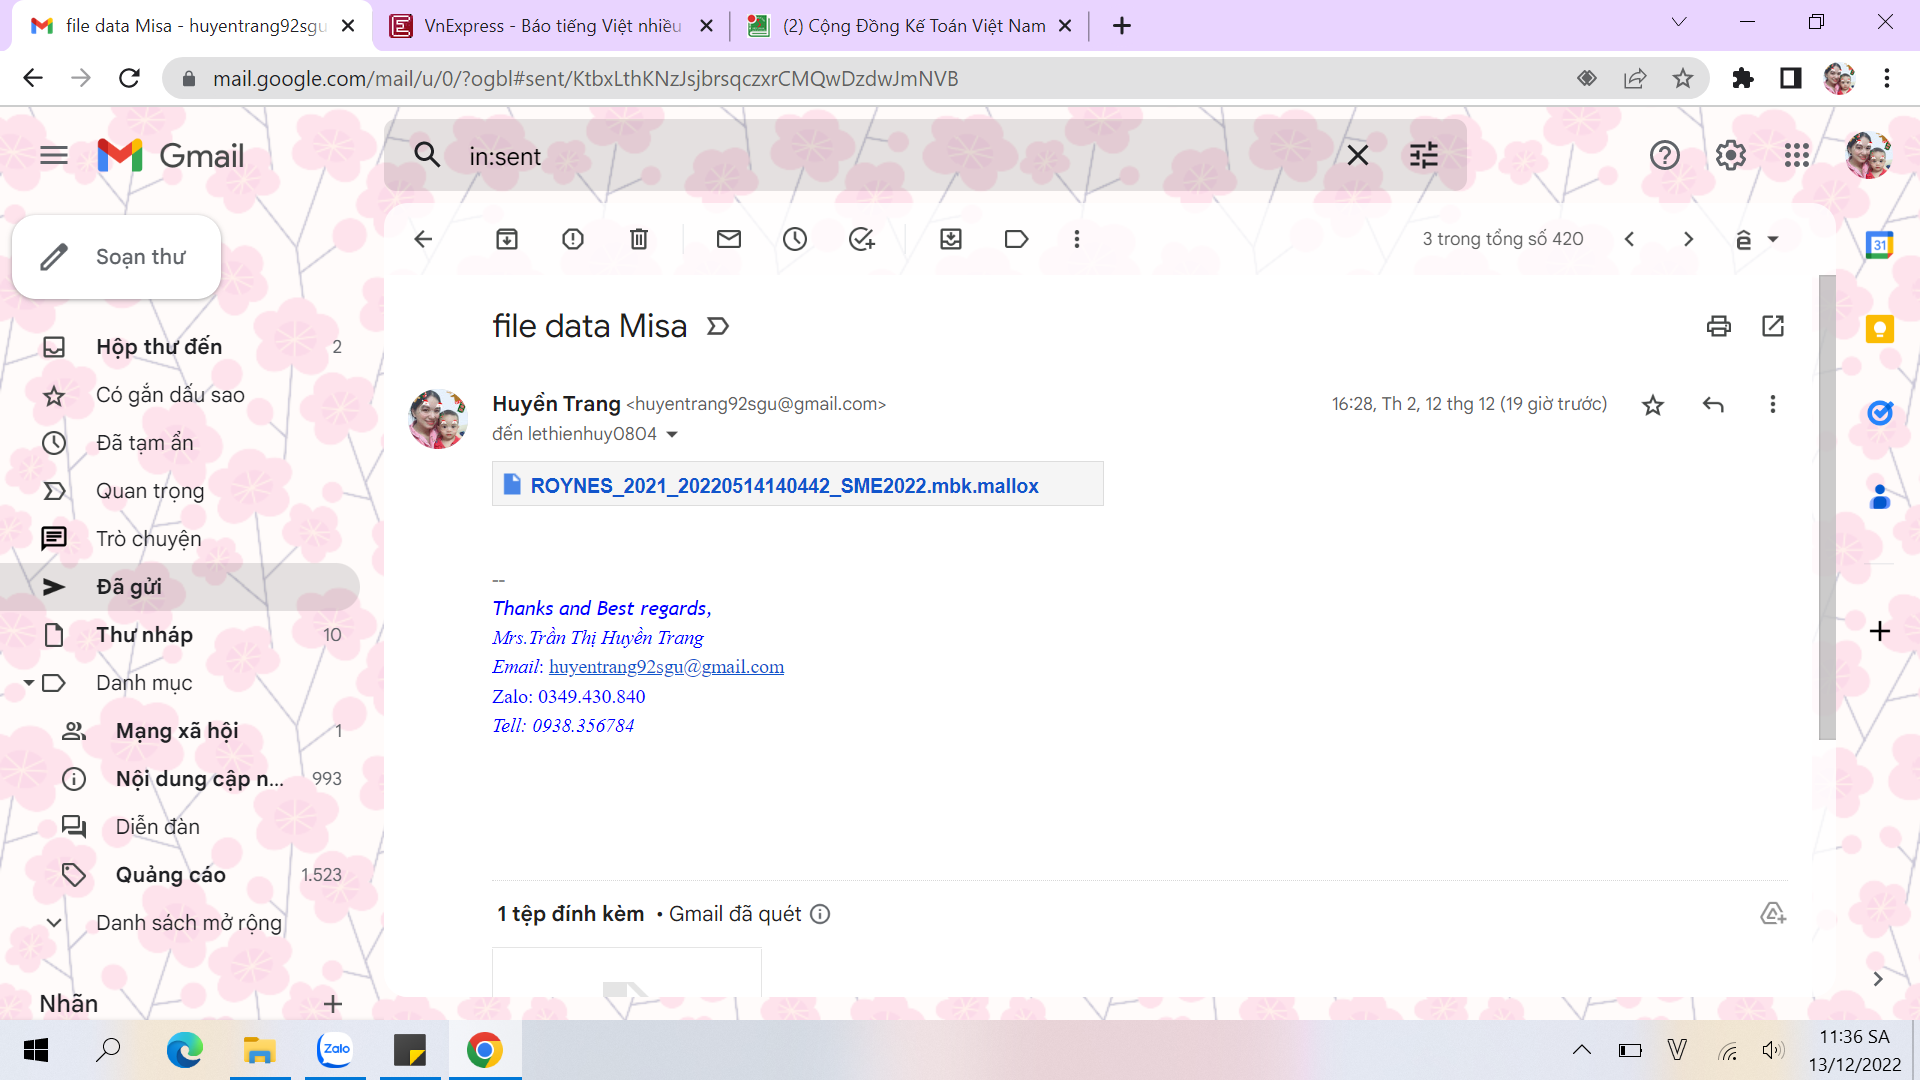Click the Soạn thư compose button
This screenshot has width=1920, height=1080.
pyautogui.click(x=117, y=257)
